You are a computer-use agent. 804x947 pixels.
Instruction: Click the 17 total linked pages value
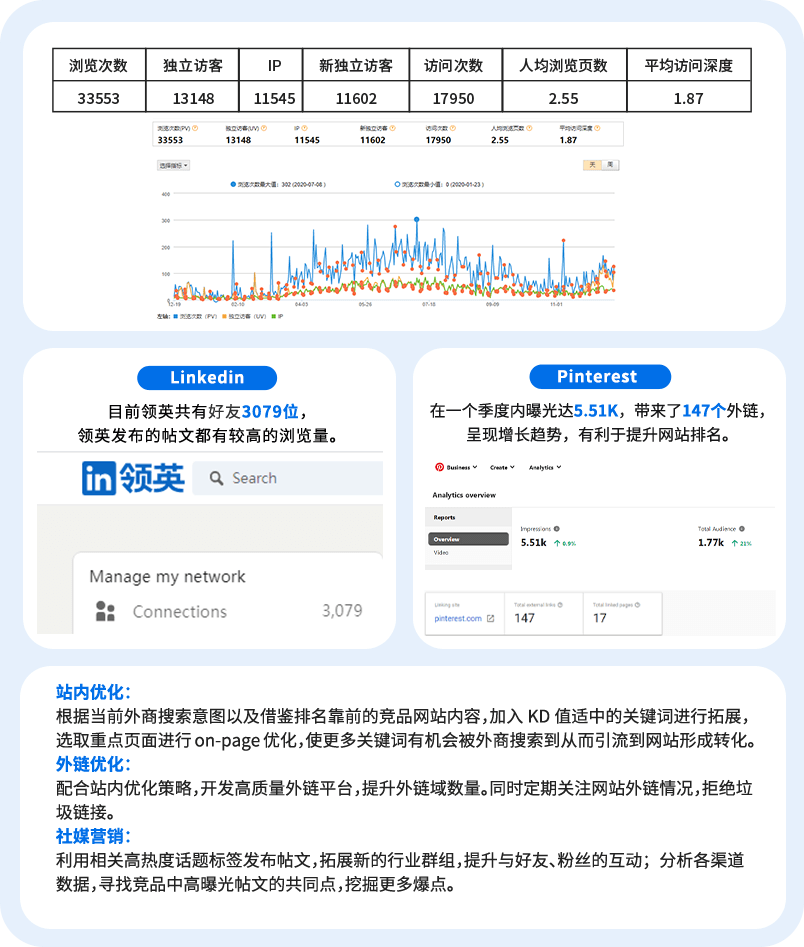(x=600, y=618)
